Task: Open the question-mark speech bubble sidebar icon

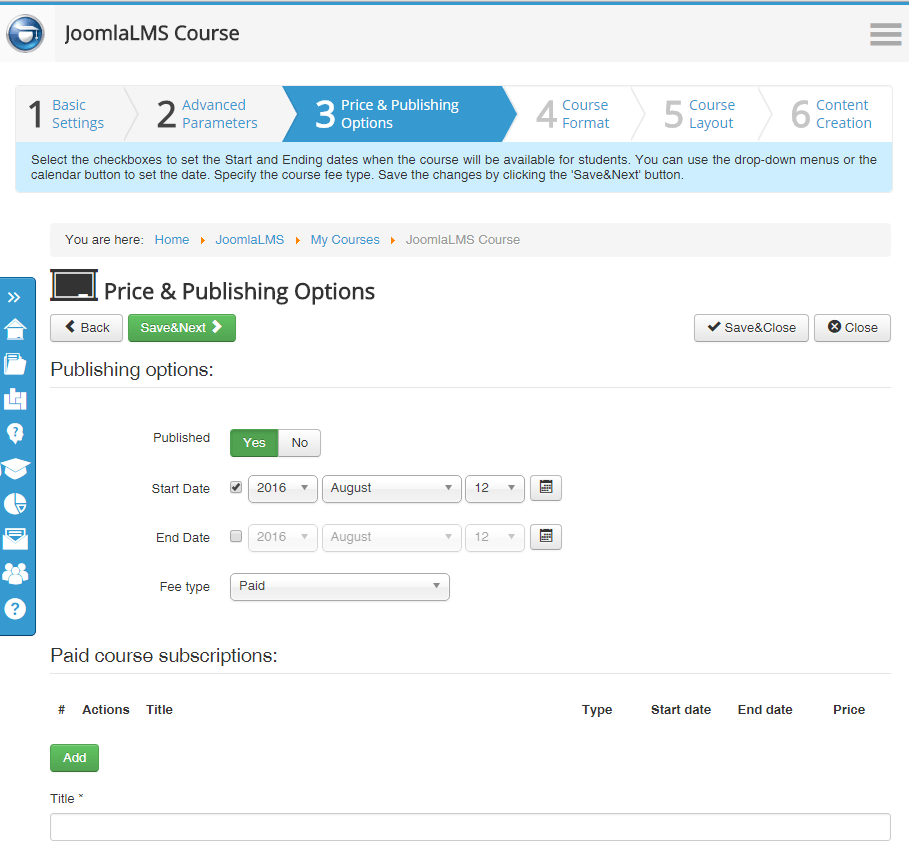Action: click(15, 434)
